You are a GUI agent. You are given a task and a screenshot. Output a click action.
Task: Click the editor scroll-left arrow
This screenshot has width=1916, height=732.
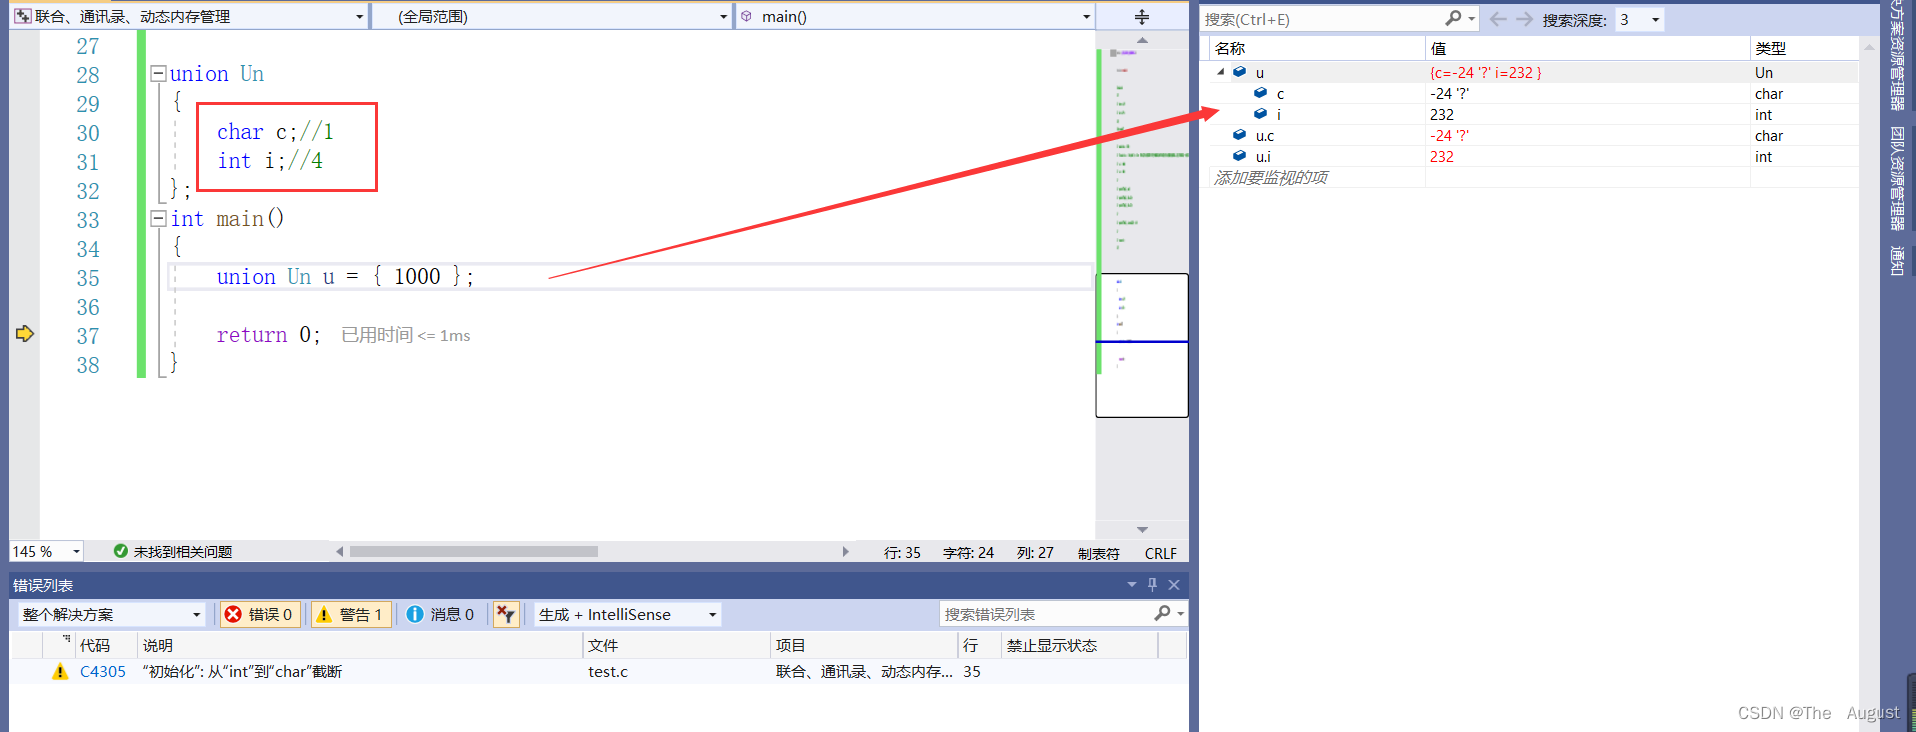(x=340, y=551)
